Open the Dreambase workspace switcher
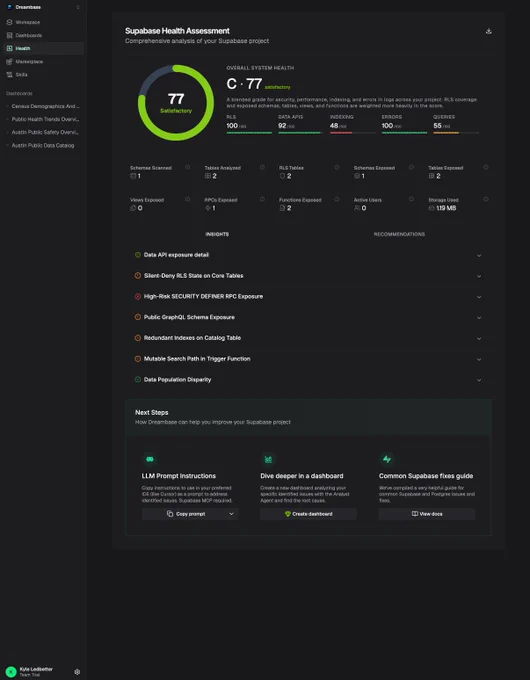Viewport: 530px width, 680px height. point(43,7)
